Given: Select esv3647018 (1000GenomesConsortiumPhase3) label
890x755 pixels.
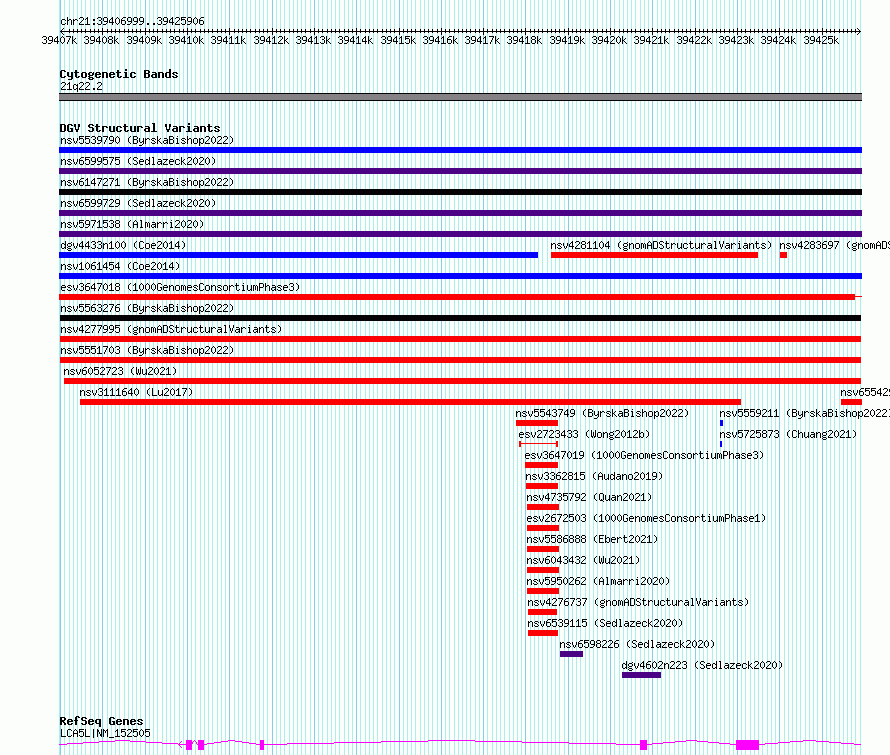Looking at the screenshot, I should 180,287.
